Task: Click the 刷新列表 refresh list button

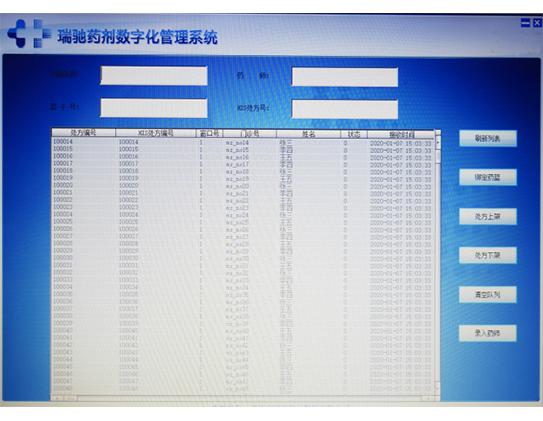Action: 488,138
